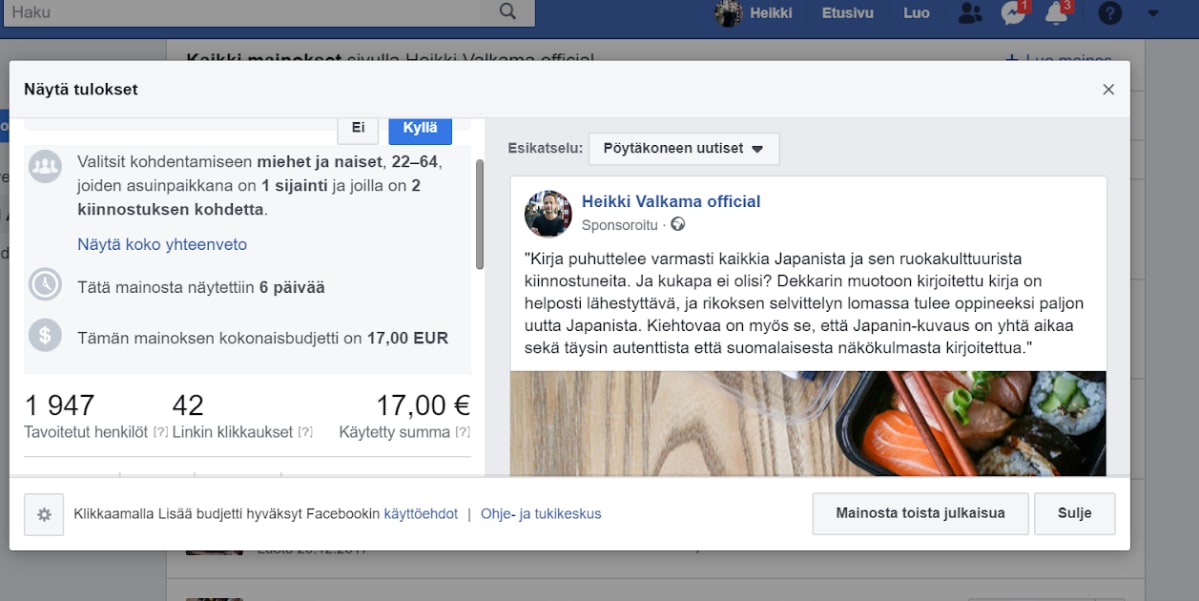This screenshot has height=601, width=1199.
Task: Click the 17,00 € spent amount
Action: (423, 405)
